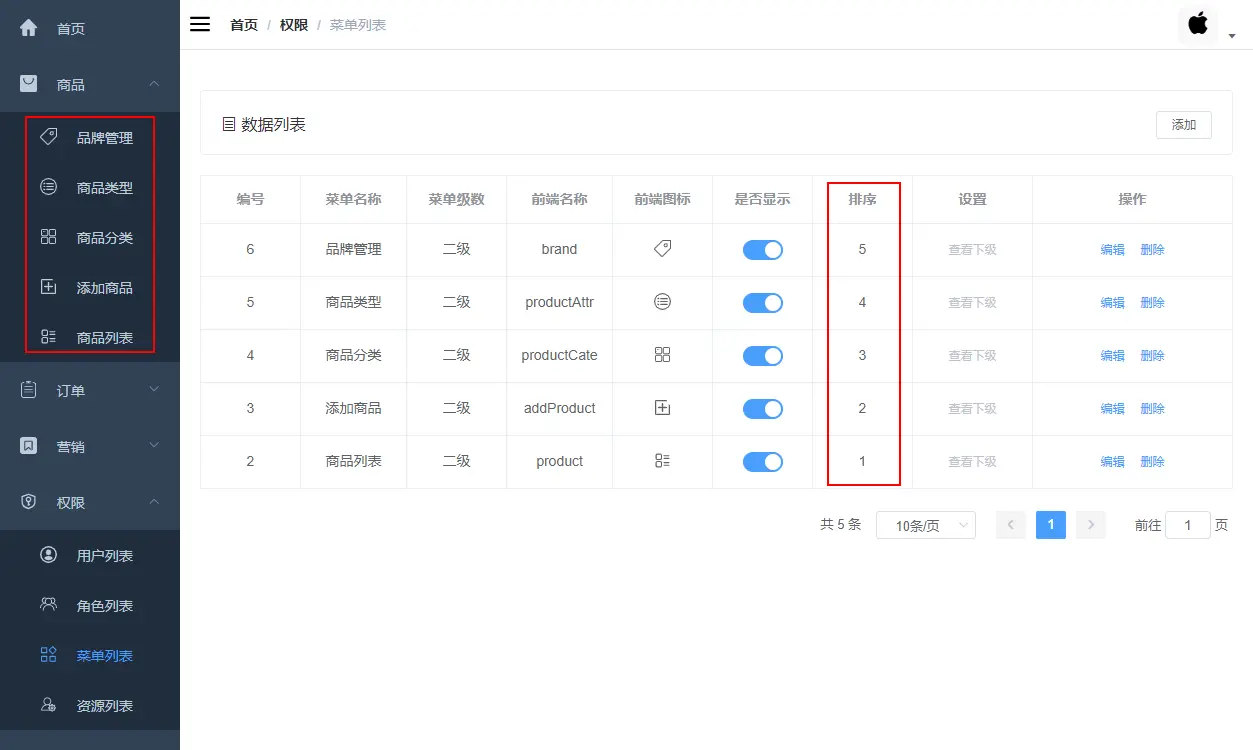Click 编辑 for the 品牌管理 row
Screen dimensions: 1253x750
point(1112,250)
